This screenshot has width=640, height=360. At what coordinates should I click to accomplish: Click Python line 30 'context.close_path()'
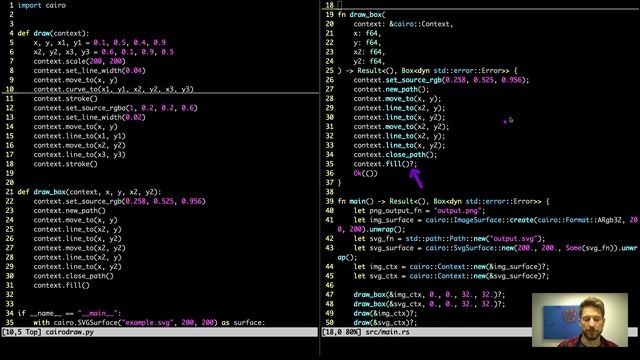[x=73, y=276]
